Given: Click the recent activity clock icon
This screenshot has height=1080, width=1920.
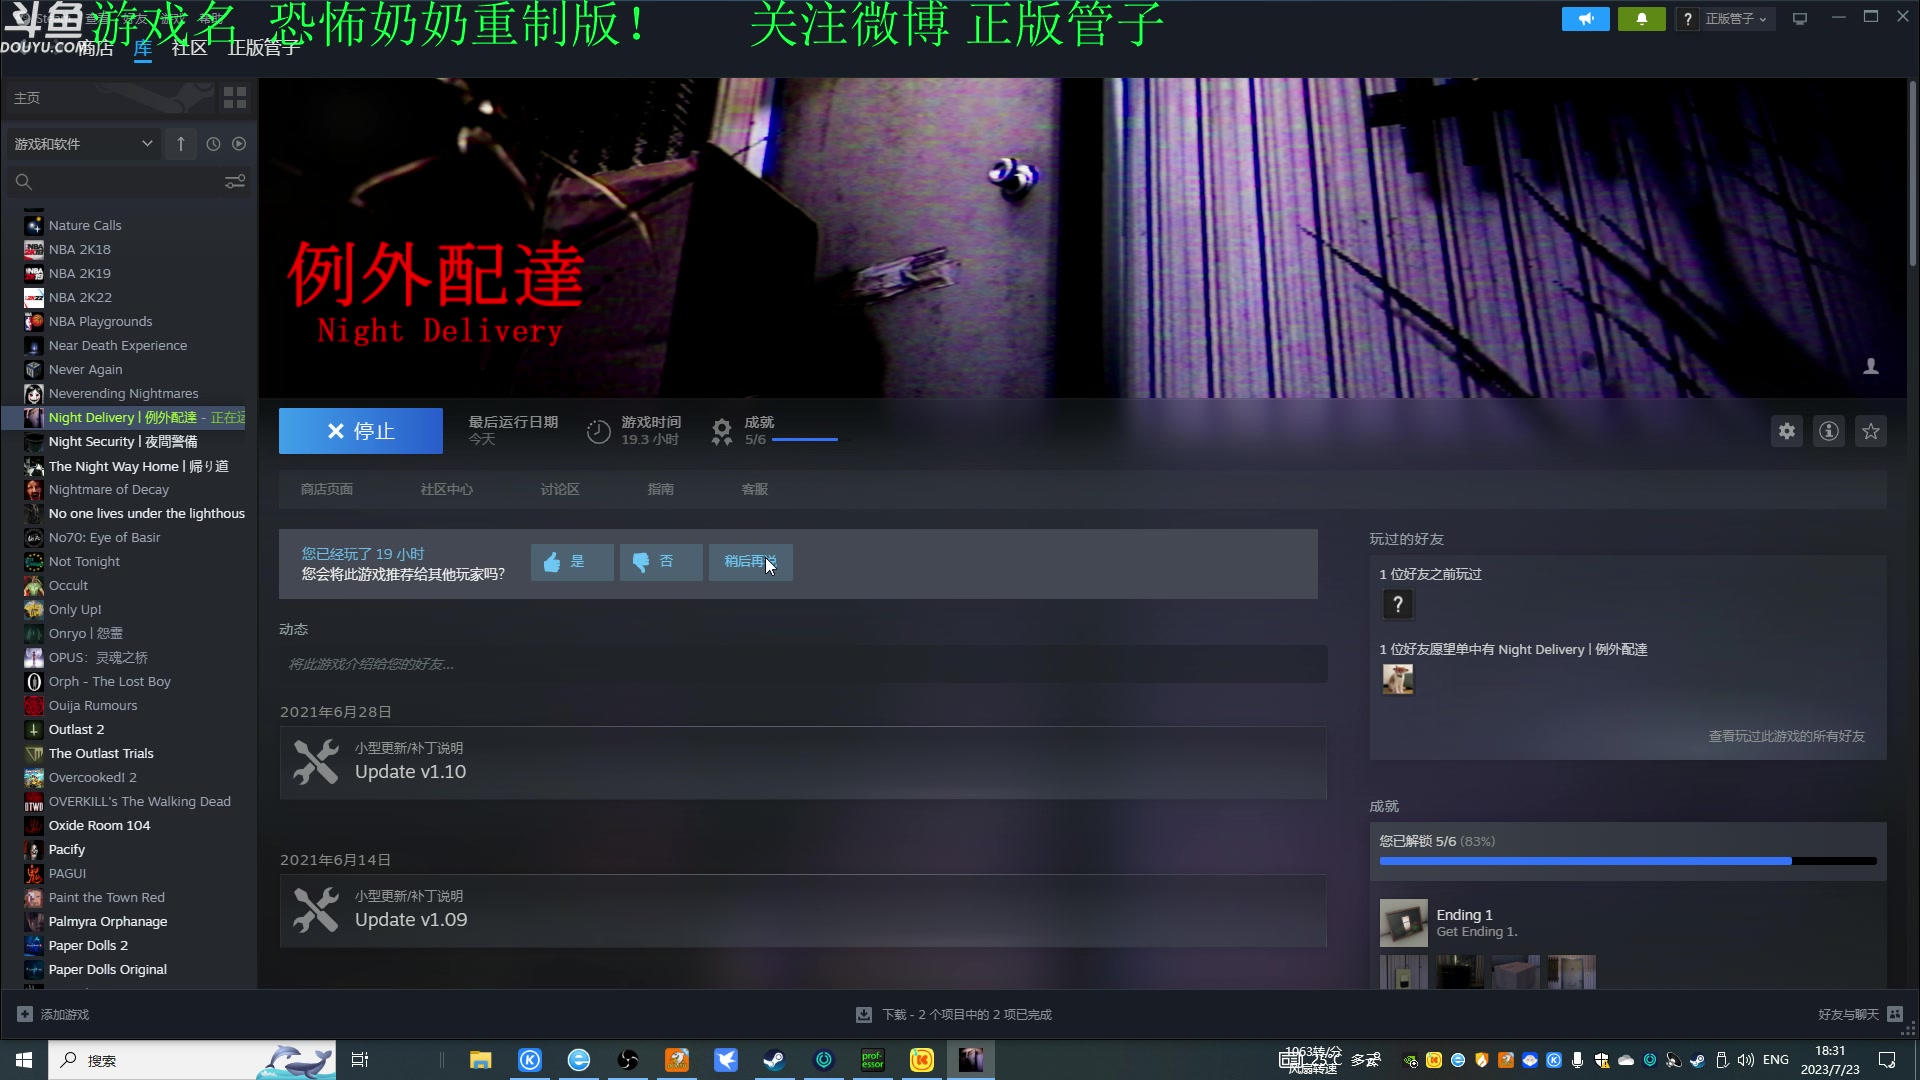Looking at the screenshot, I should tap(213, 144).
